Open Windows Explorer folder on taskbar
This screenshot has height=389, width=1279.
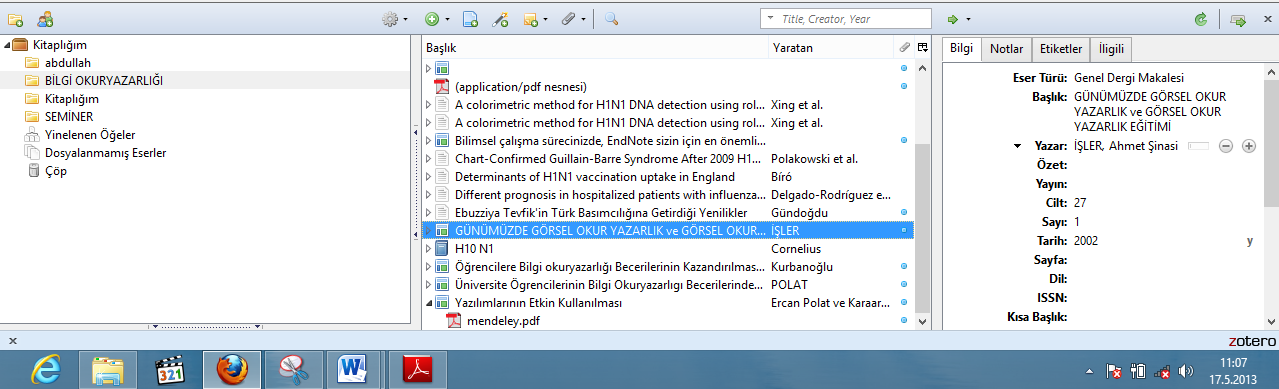108,370
